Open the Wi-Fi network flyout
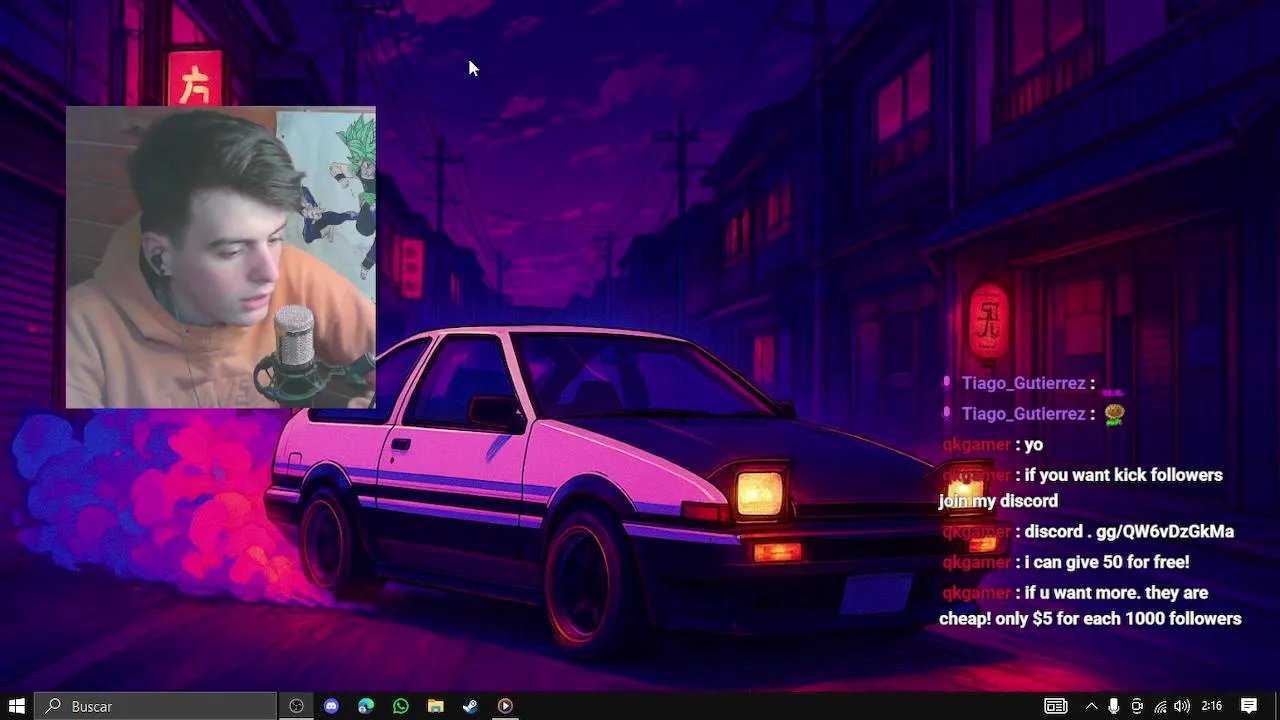The image size is (1280, 720). tap(1160, 706)
